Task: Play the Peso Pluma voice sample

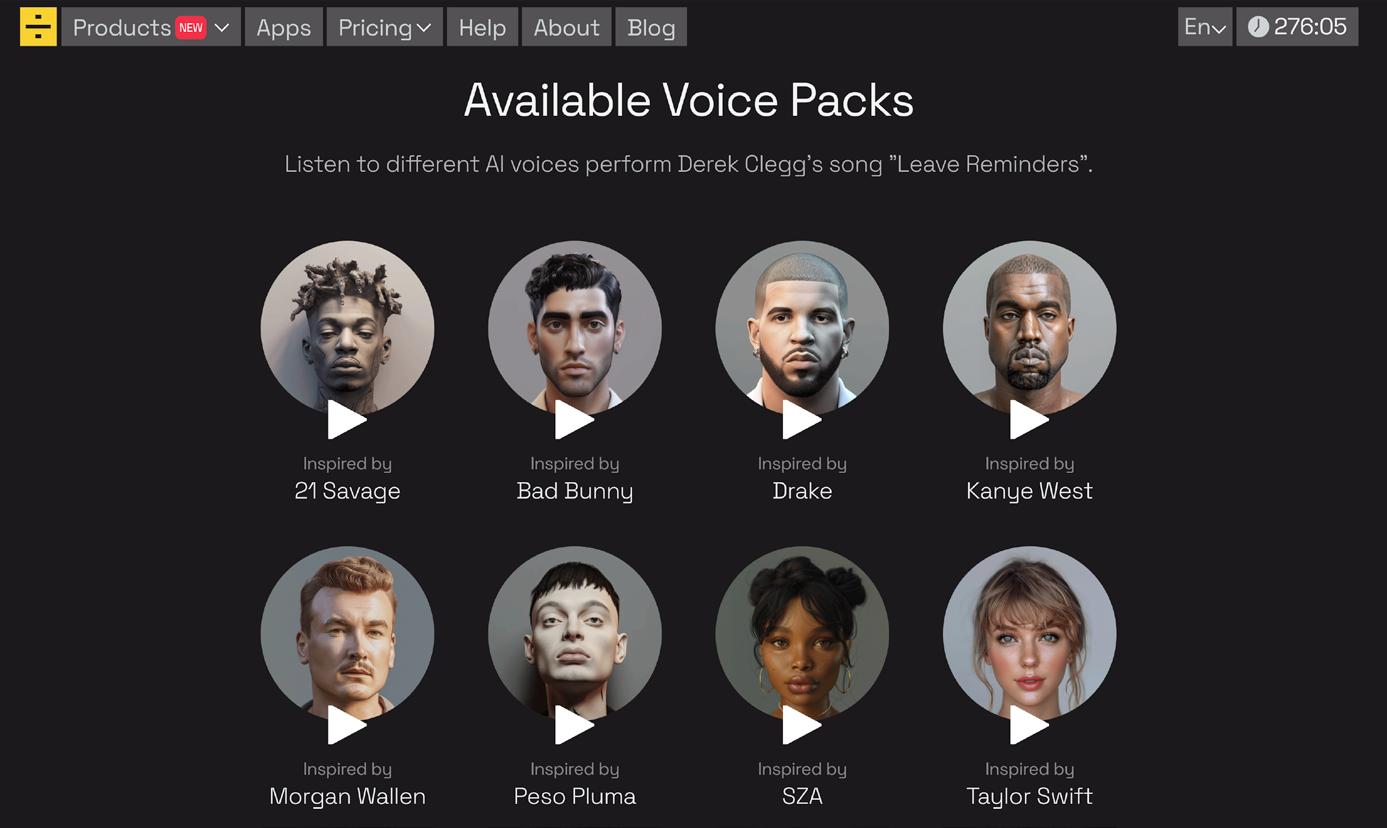Action: [x=574, y=725]
